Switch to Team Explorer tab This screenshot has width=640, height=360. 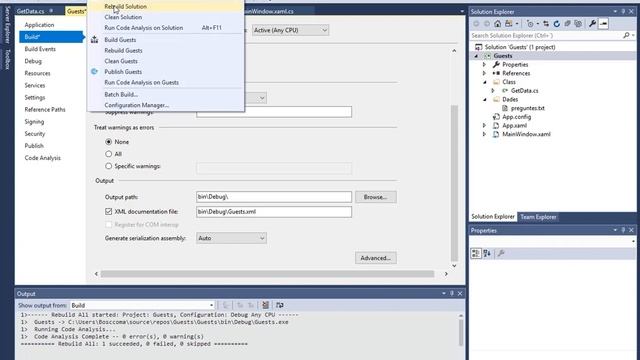(x=538, y=217)
